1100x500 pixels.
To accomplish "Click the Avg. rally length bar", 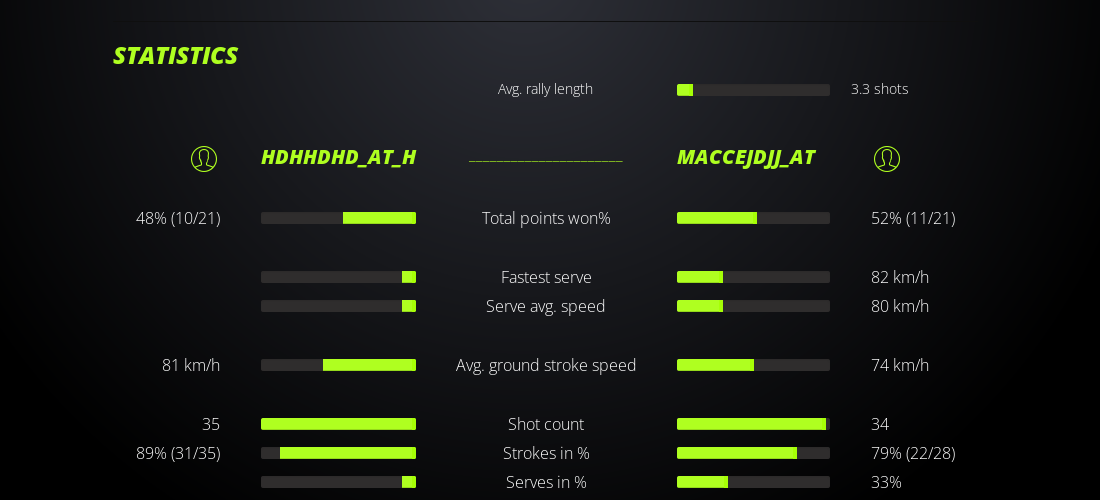I will click(753, 90).
